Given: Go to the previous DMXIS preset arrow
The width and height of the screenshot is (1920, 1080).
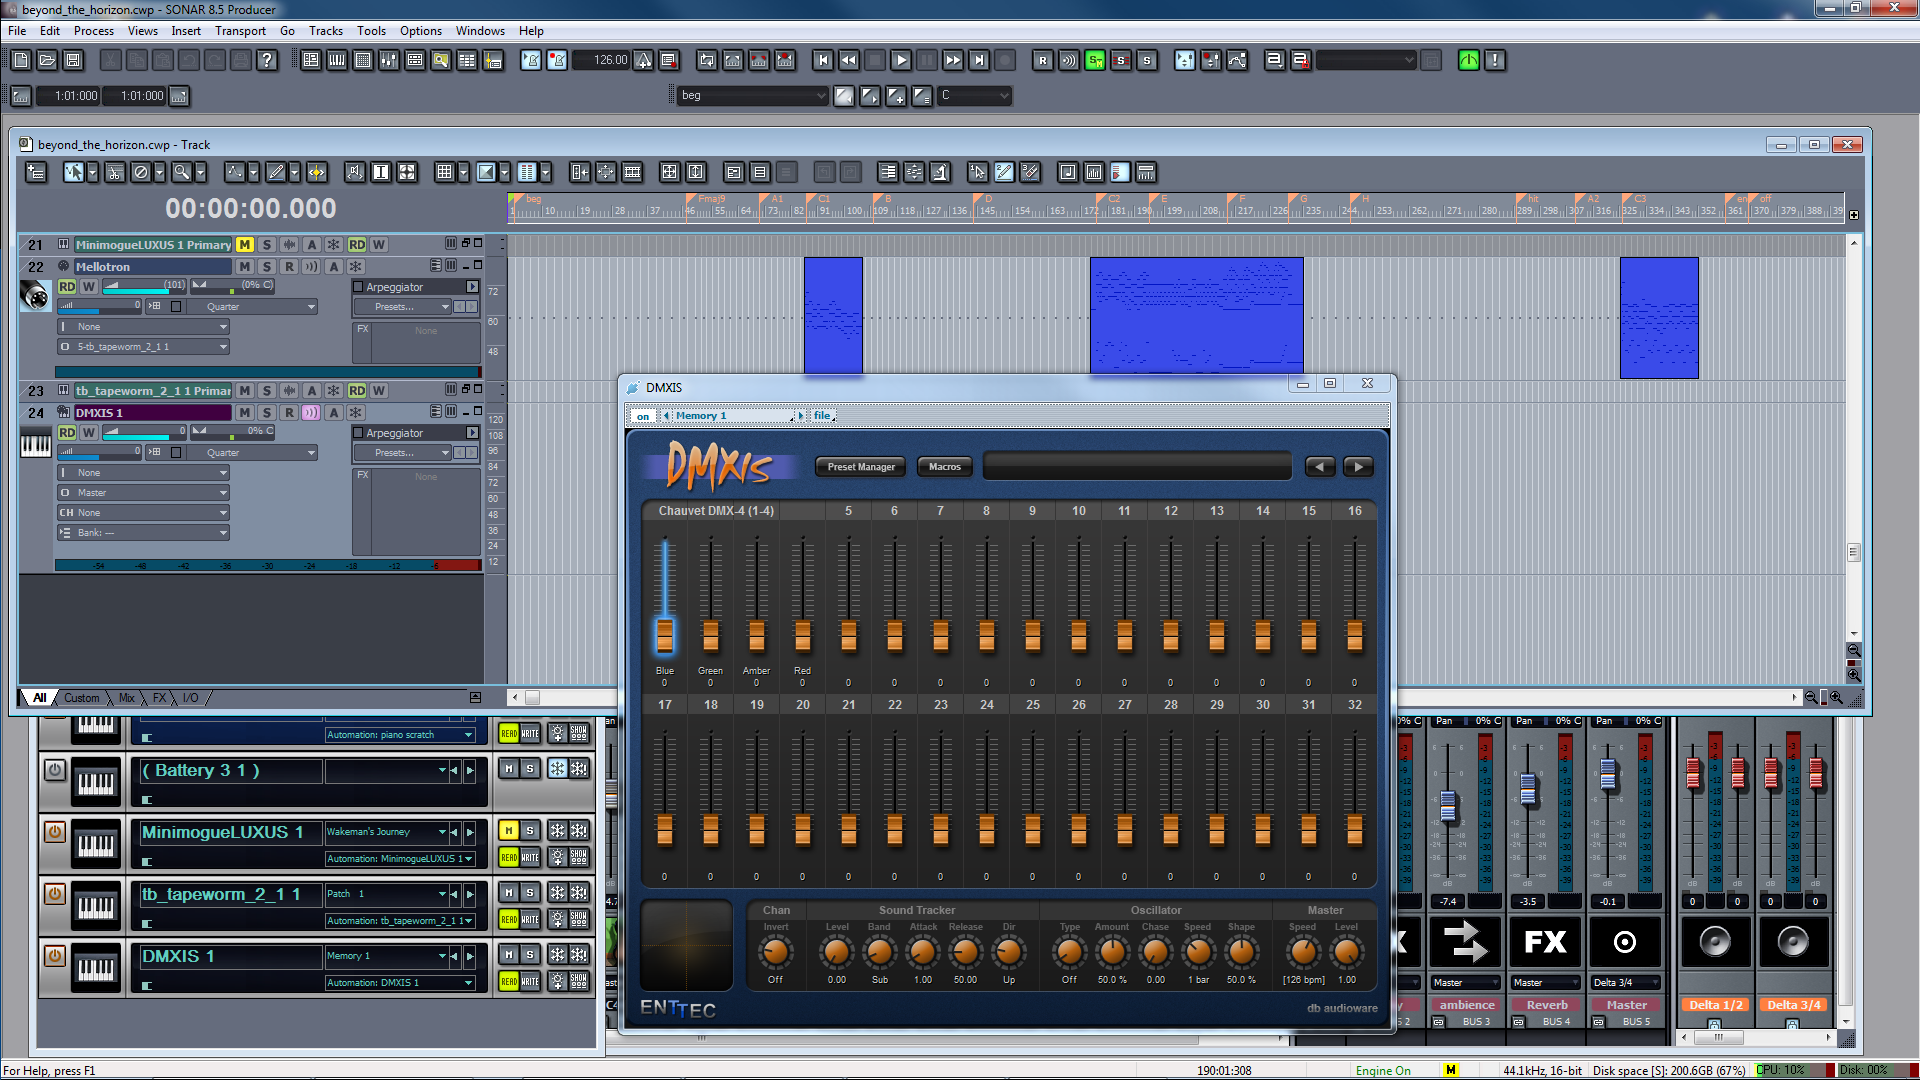Looking at the screenshot, I should (1320, 467).
